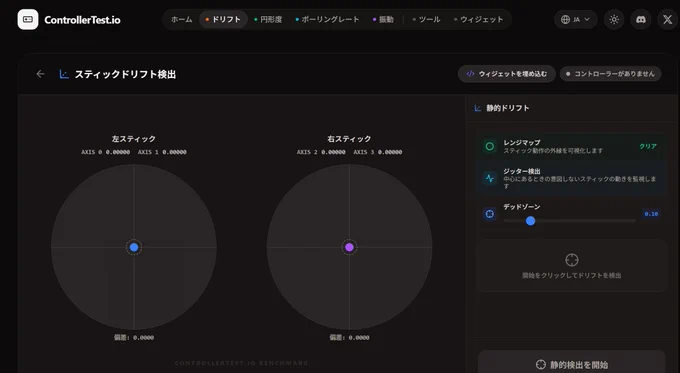The height and width of the screenshot is (373, 680).
Task: Click the 静的検出を開始 button
Action: (x=572, y=364)
